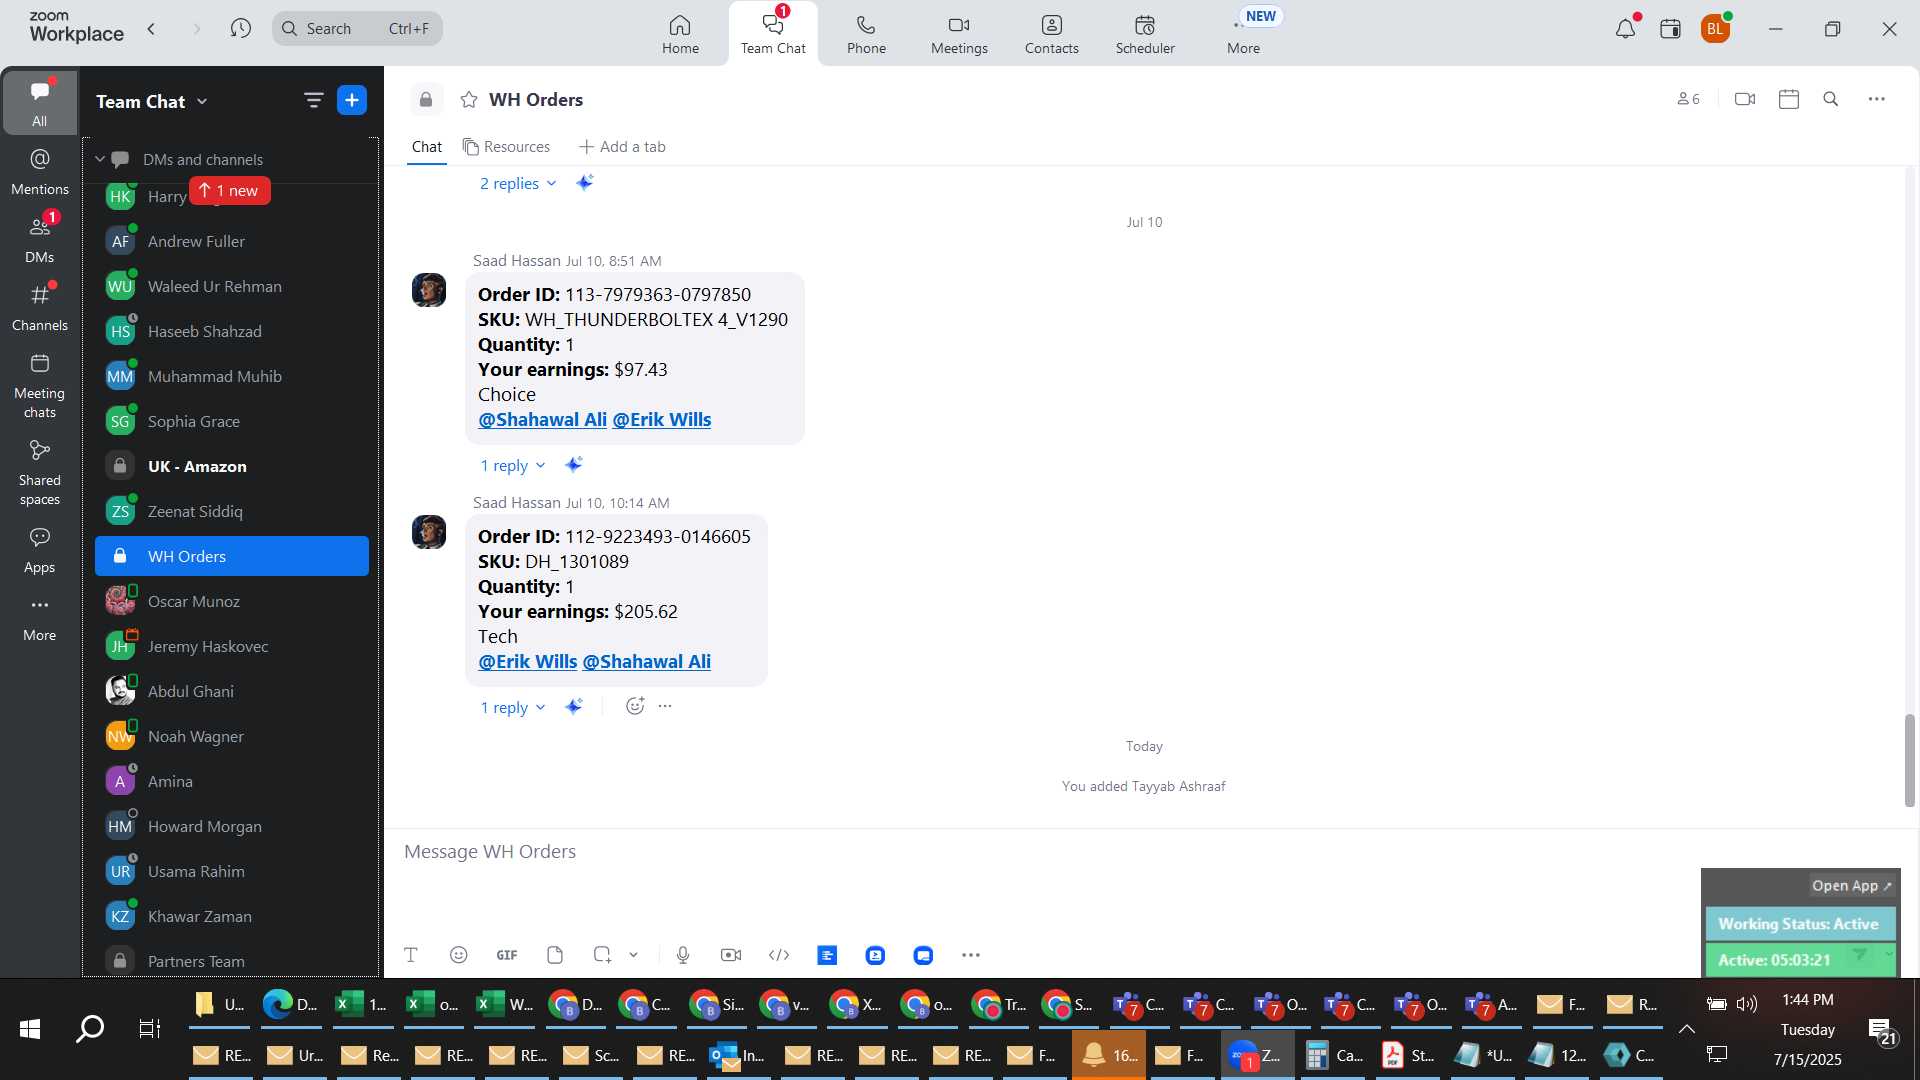Click the 1 new messages indicator
This screenshot has width=1920, height=1080.
coord(230,190)
